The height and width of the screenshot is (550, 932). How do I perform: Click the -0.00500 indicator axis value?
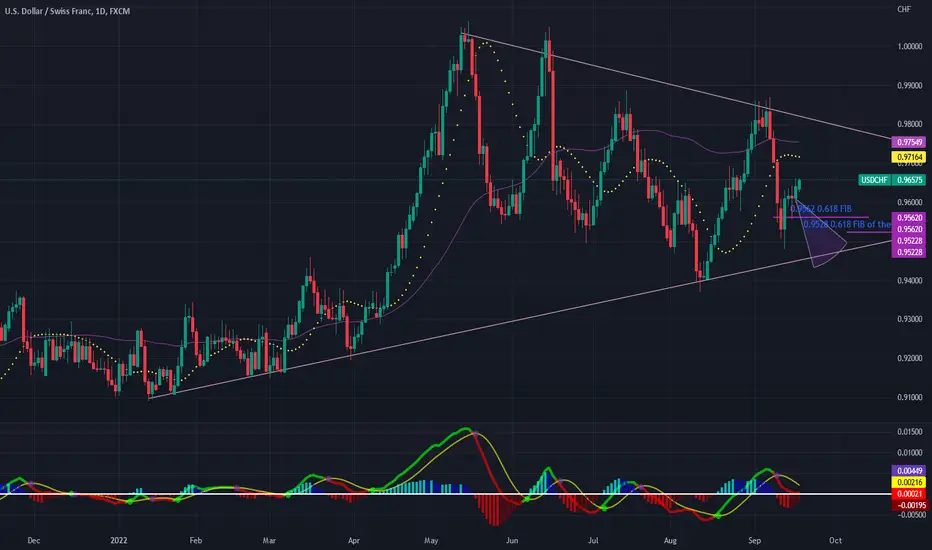(x=909, y=515)
